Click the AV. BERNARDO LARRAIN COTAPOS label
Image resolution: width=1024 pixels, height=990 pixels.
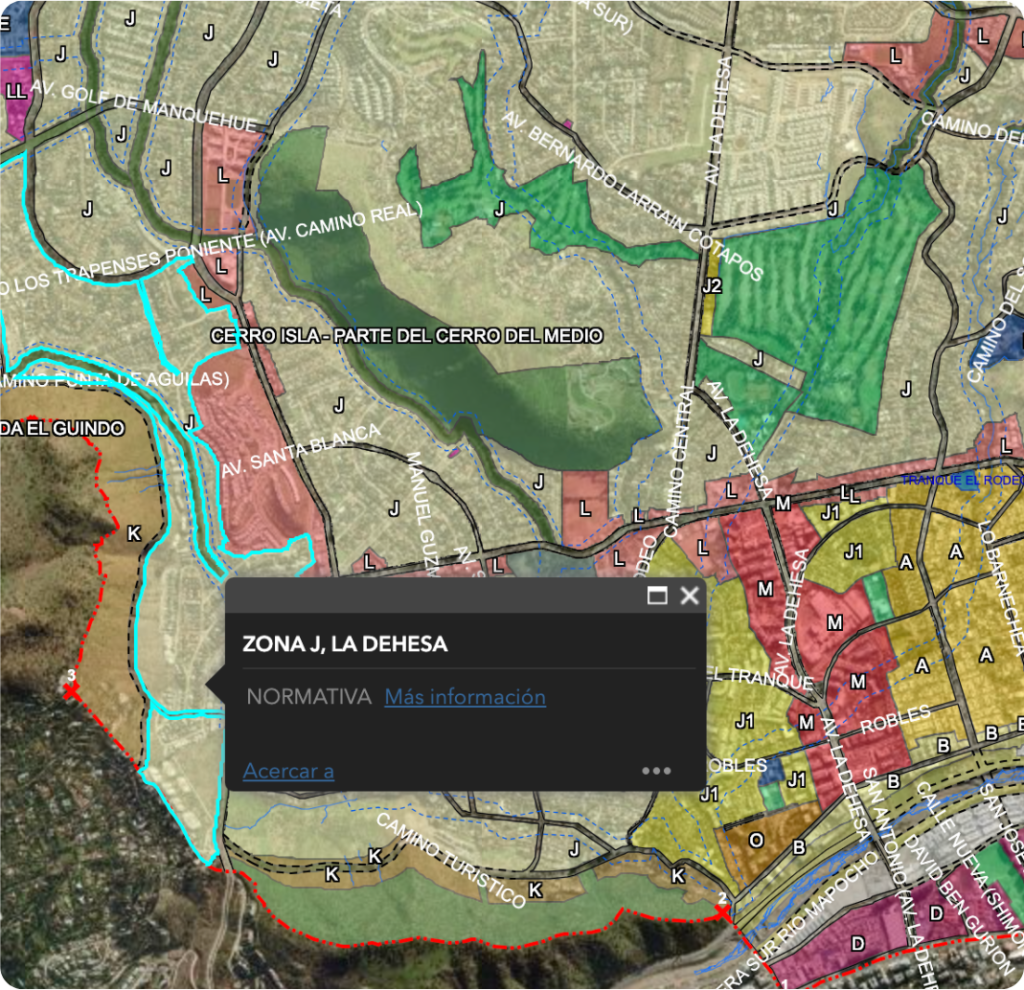tap(632, 195)
